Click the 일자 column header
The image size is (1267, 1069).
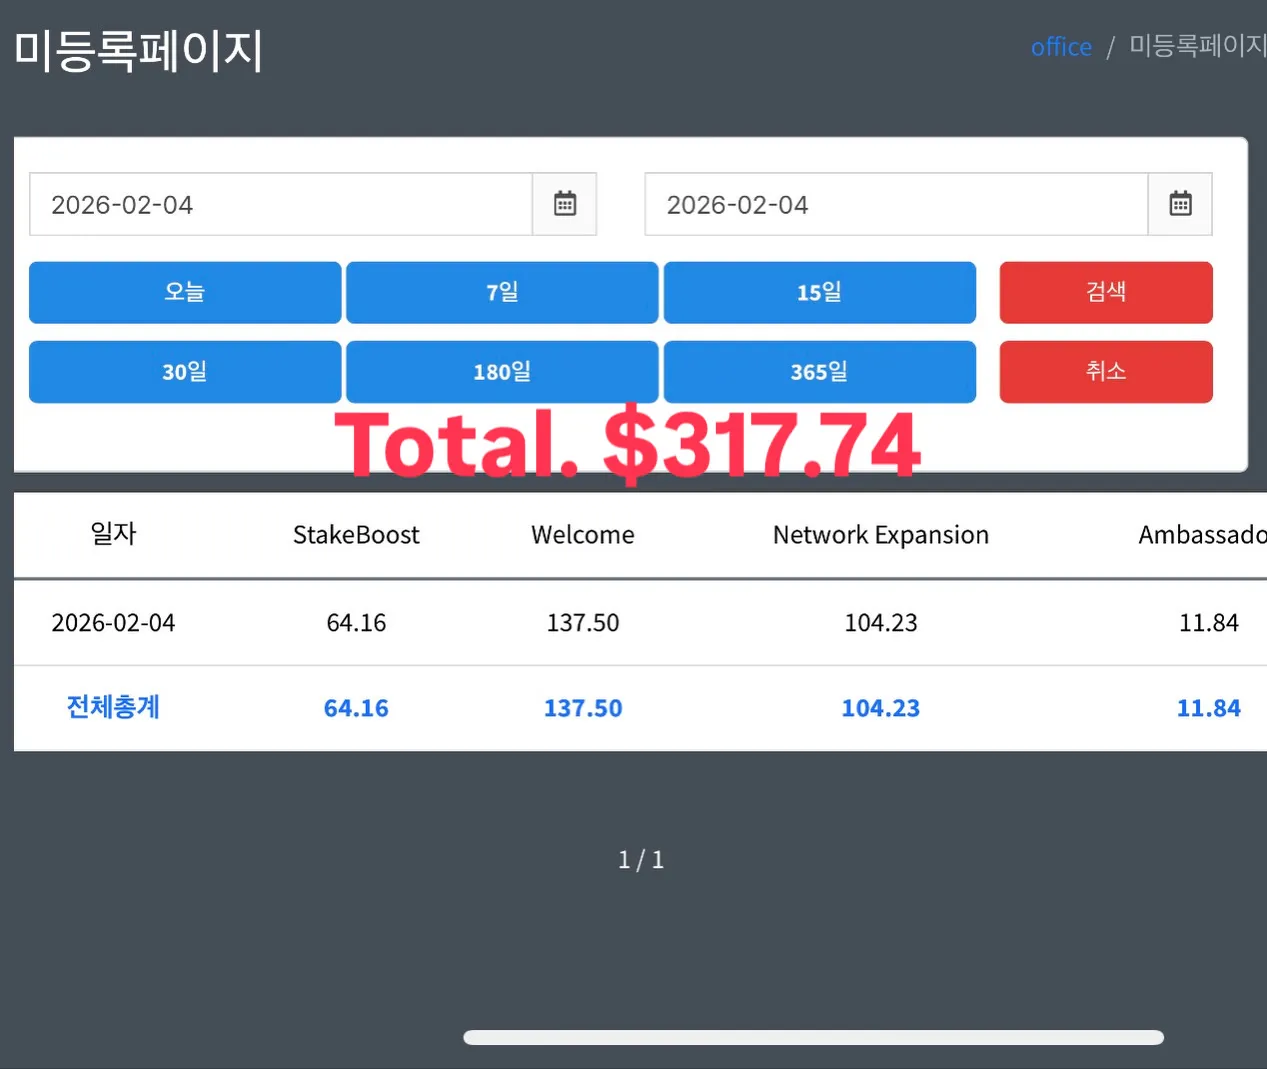pos(113,534)
